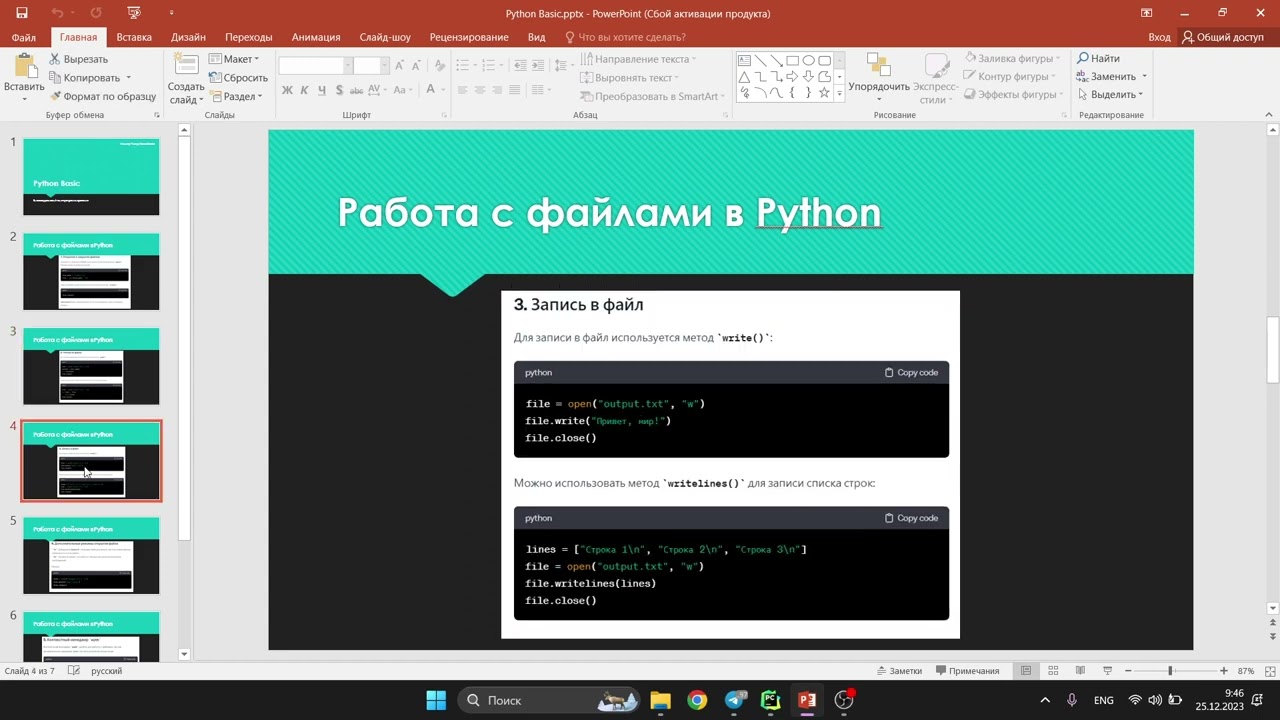Toggle italic К formatting
The image size is (1280, 720).
[305, 90]
